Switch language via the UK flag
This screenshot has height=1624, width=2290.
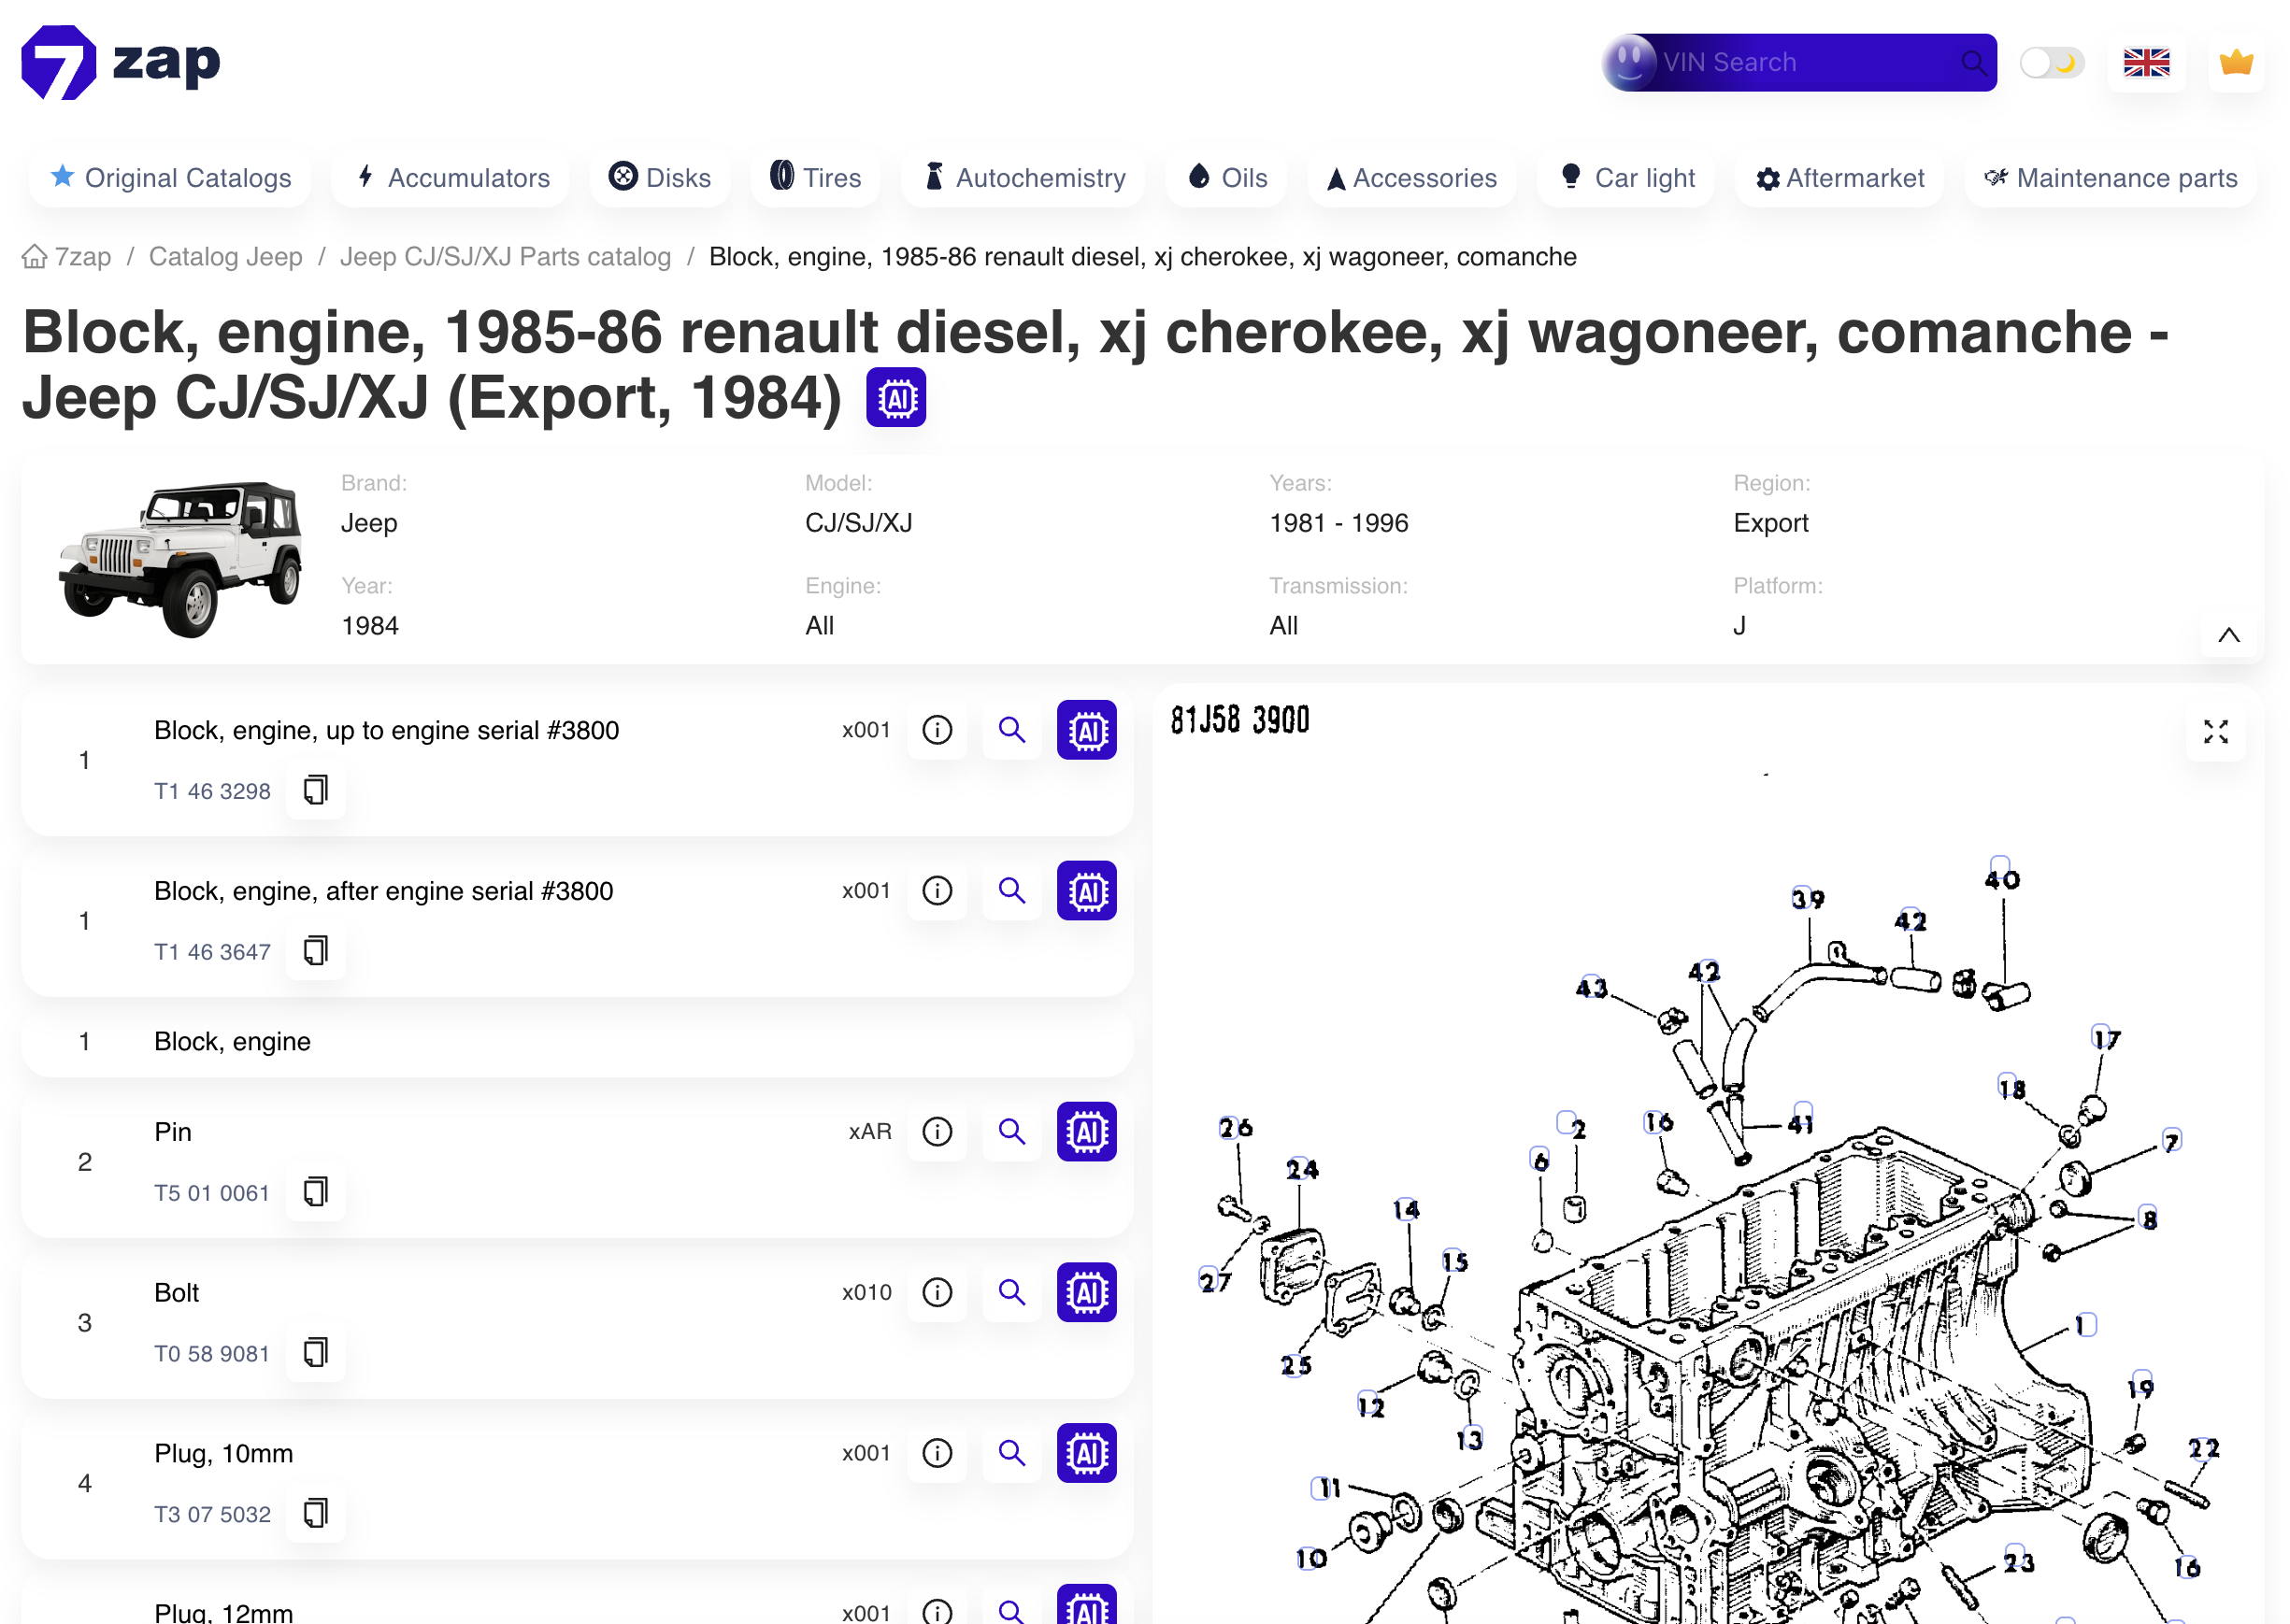2146,62
